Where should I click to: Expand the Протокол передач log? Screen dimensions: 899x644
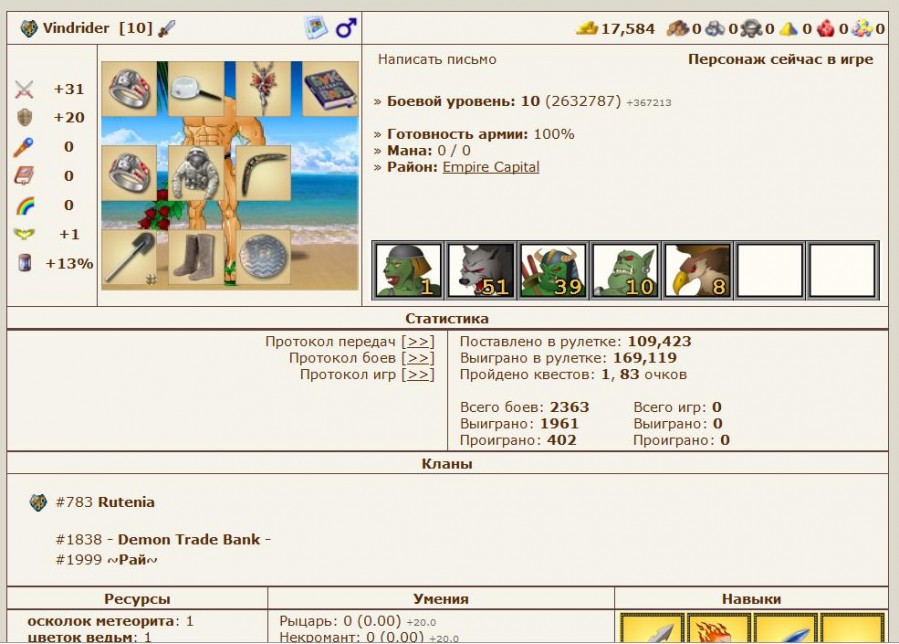tap(417, 341)
